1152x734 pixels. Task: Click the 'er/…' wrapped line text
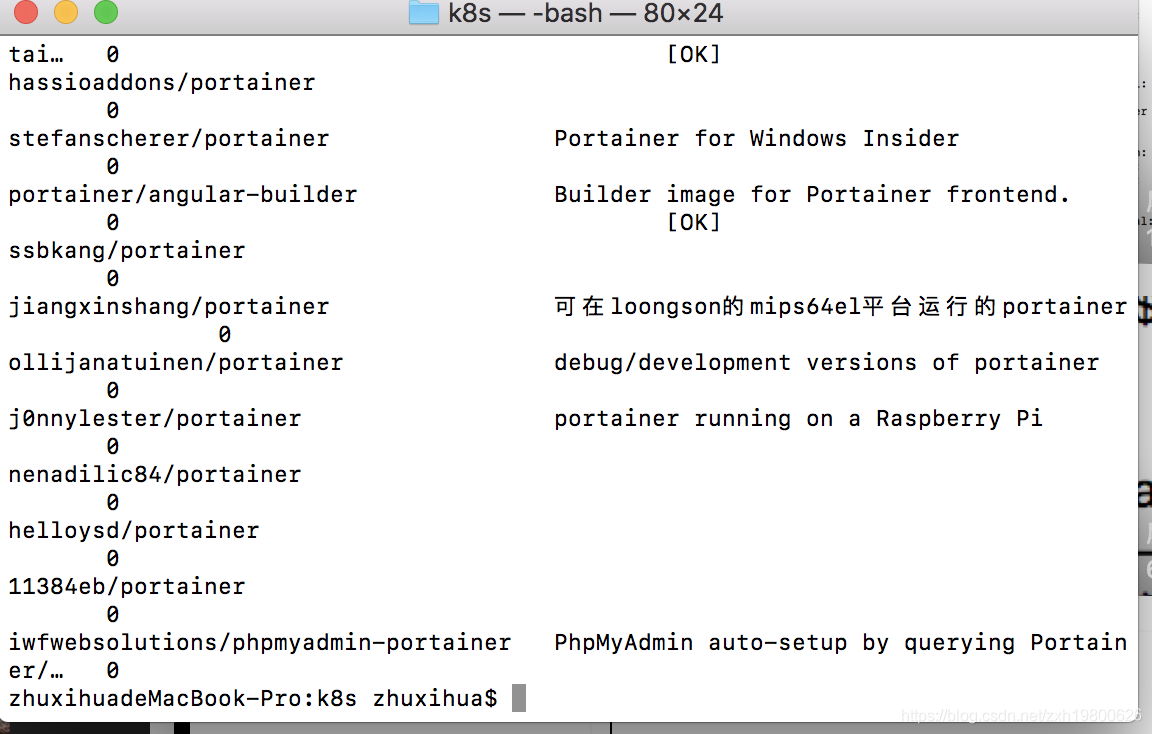(x=36, y=670)
